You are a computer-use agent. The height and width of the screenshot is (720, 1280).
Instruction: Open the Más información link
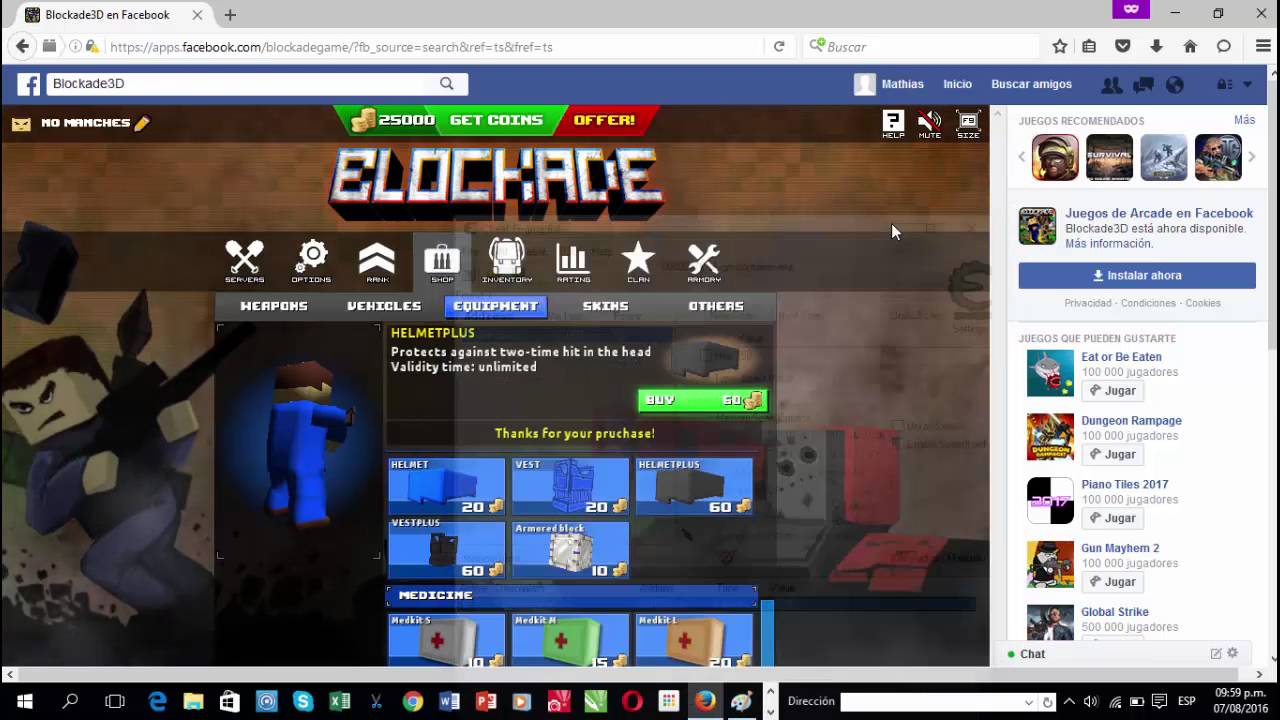coord(1108,244)
